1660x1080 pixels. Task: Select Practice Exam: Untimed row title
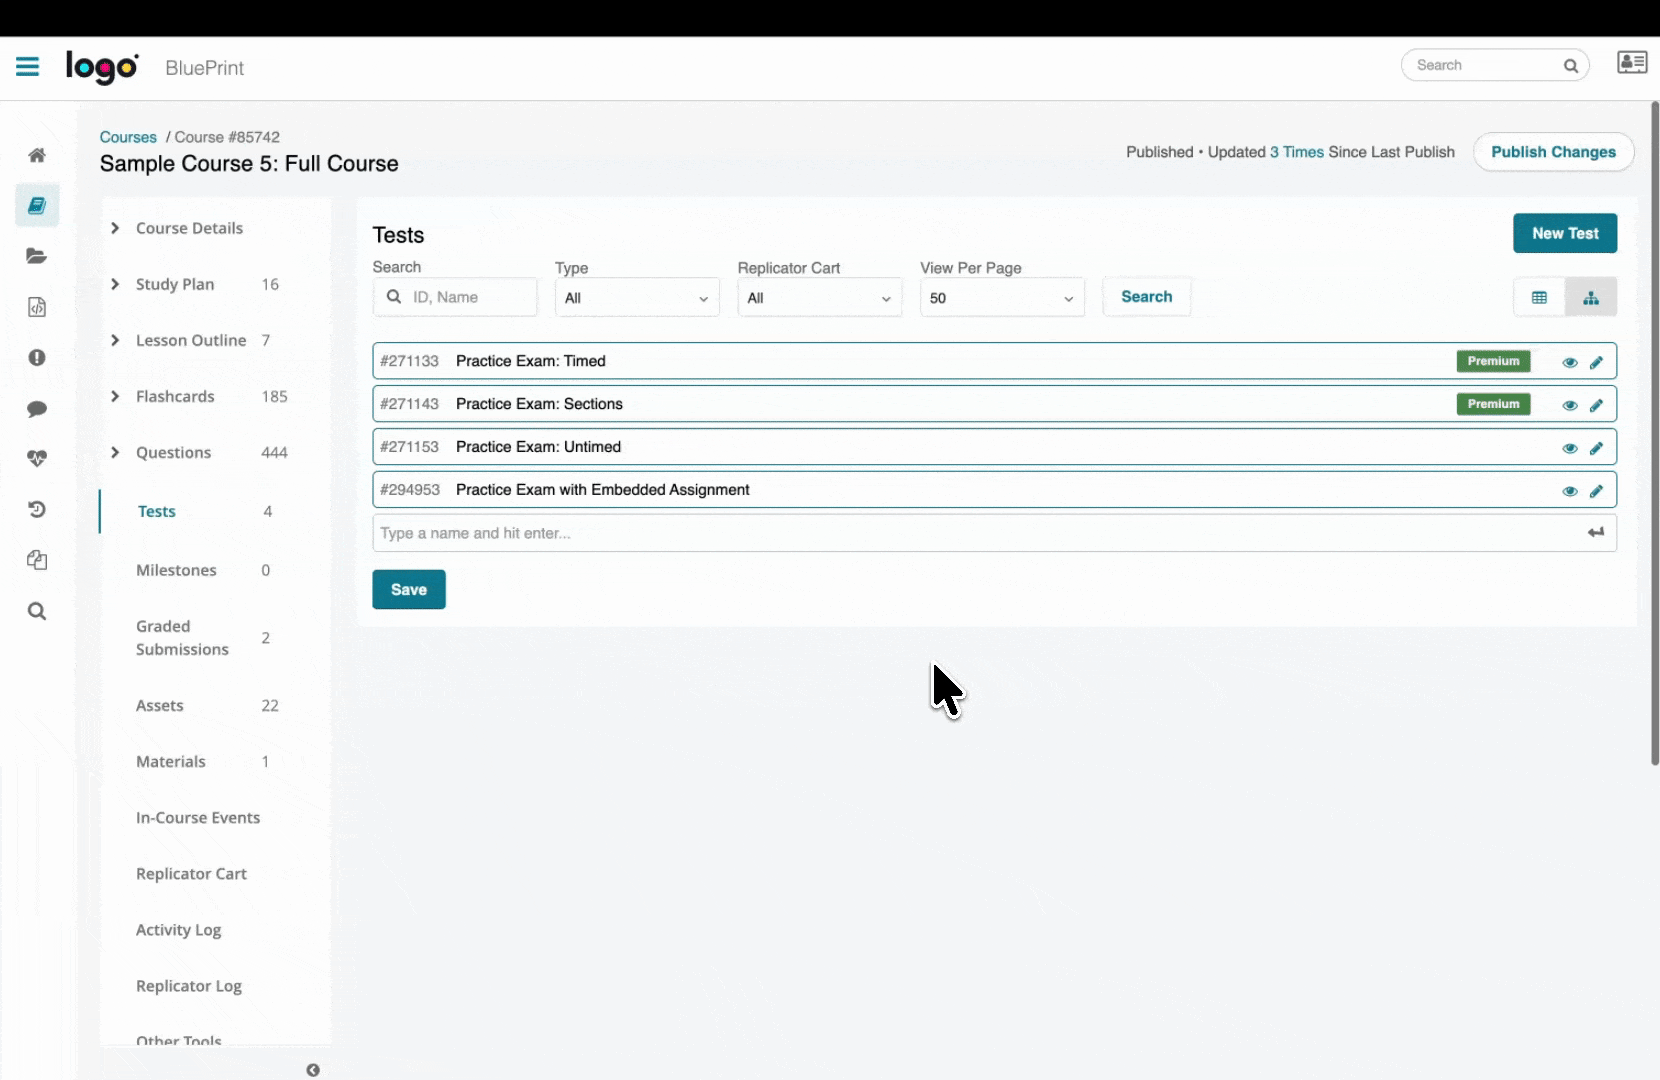(x=538, y=447)
